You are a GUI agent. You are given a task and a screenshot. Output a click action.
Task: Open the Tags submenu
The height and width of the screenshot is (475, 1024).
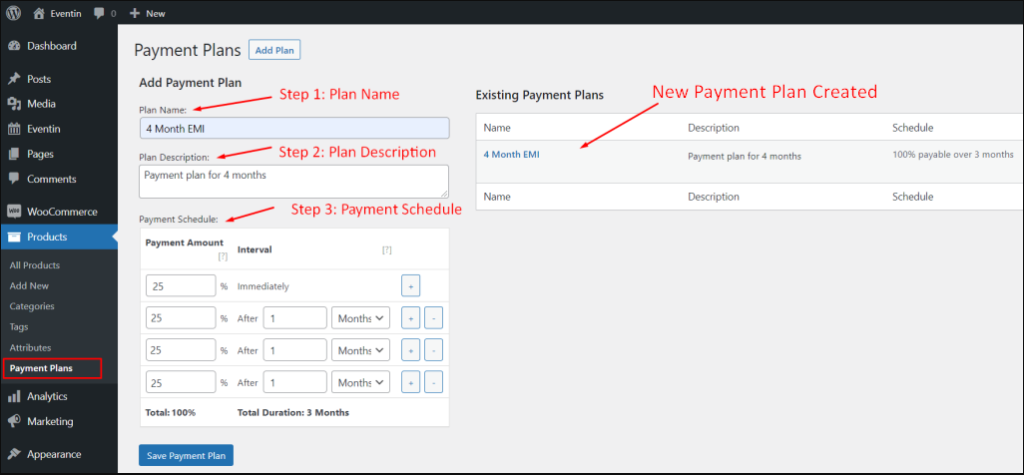[x=19, y=327]
